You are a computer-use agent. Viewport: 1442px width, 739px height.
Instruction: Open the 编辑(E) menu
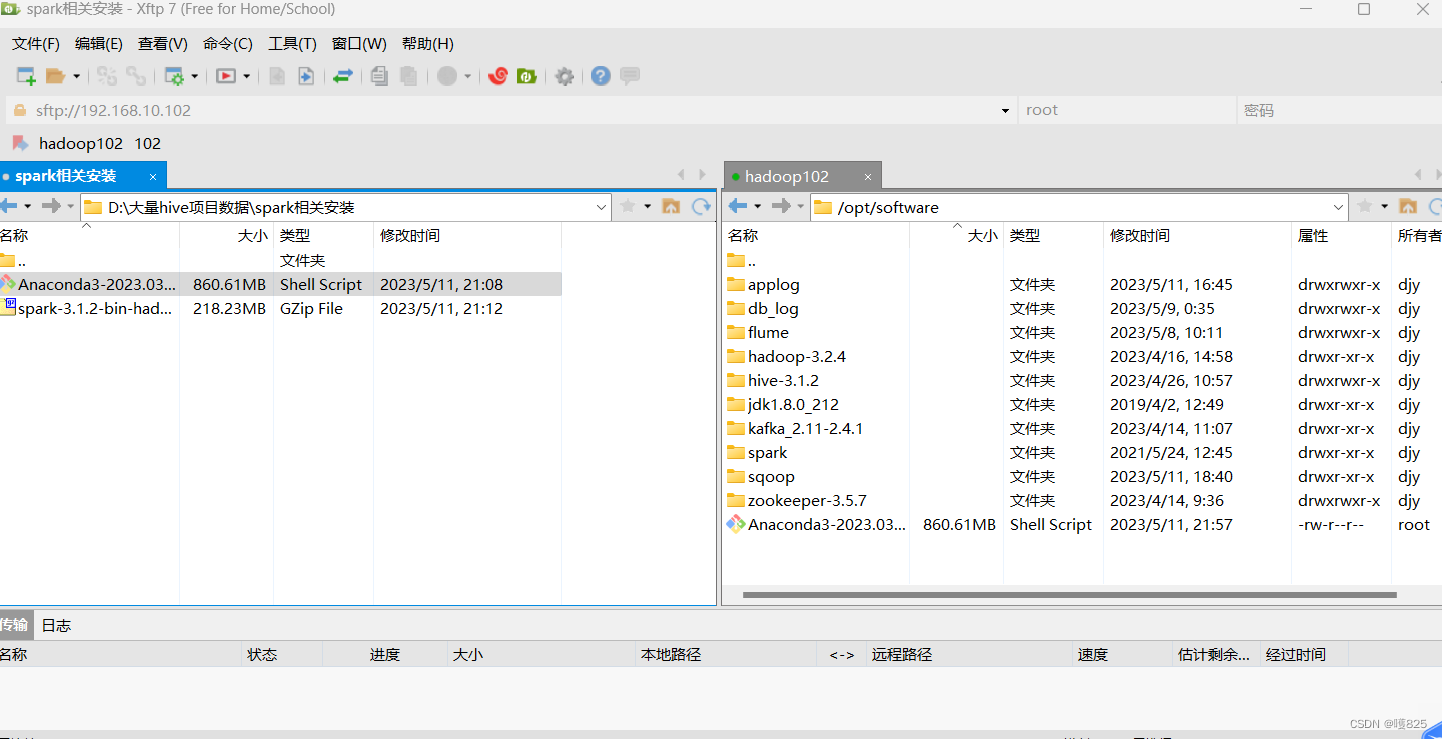click(99, 44)
